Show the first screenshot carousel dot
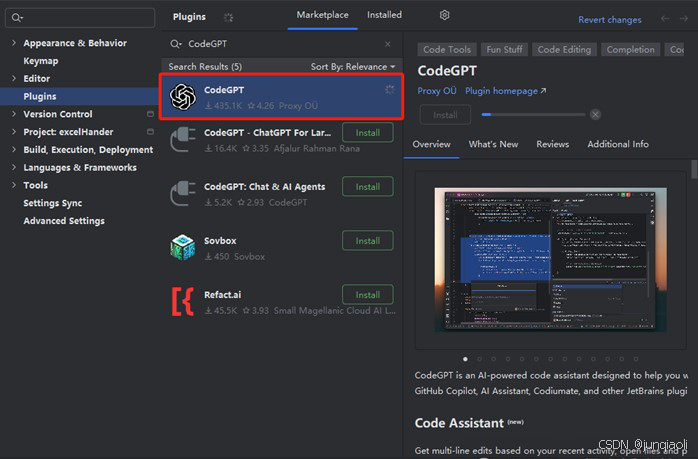This screenshot has height=459, width=698. pyautogui.click(x=465, y=359)
